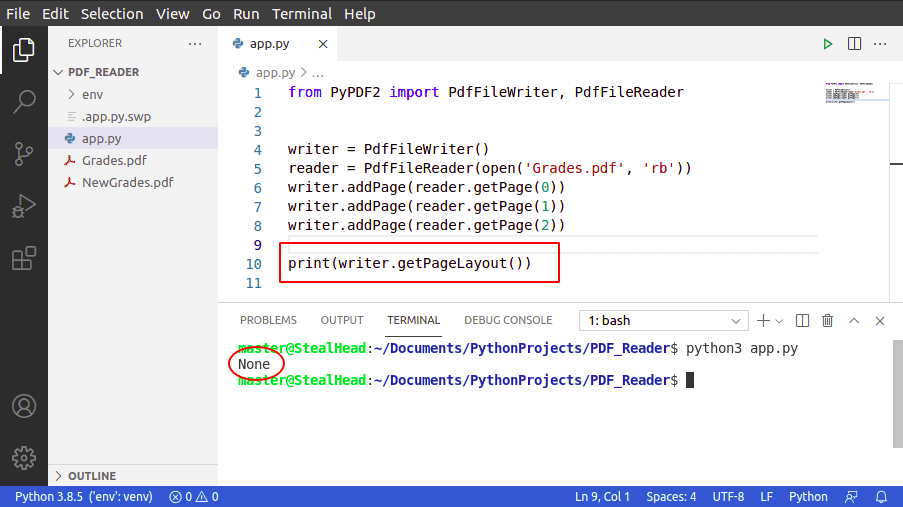
Task: Open the feedback icon in status bar
Action: (x=851, y=497)
